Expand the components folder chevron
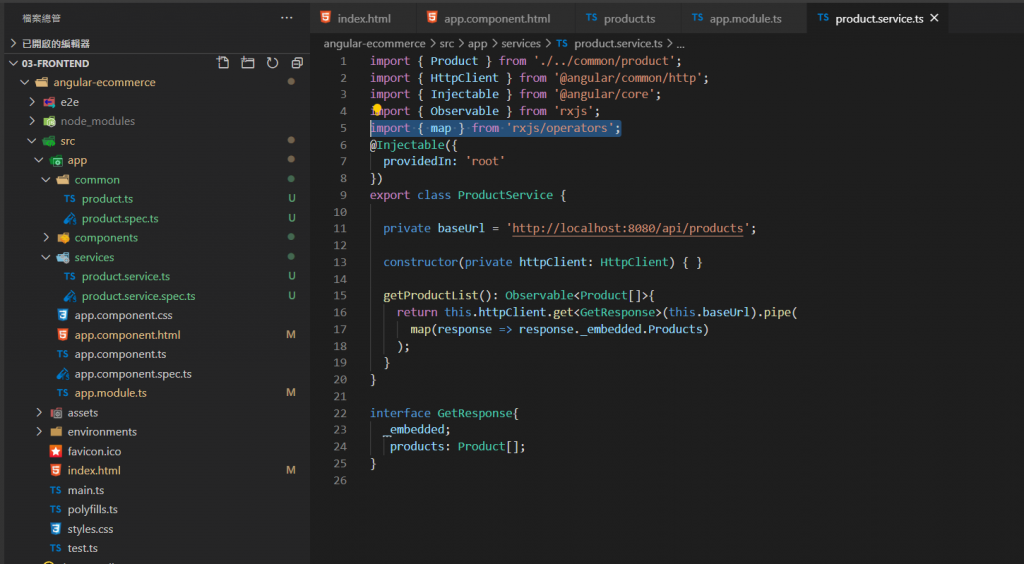 pos(46,238)
